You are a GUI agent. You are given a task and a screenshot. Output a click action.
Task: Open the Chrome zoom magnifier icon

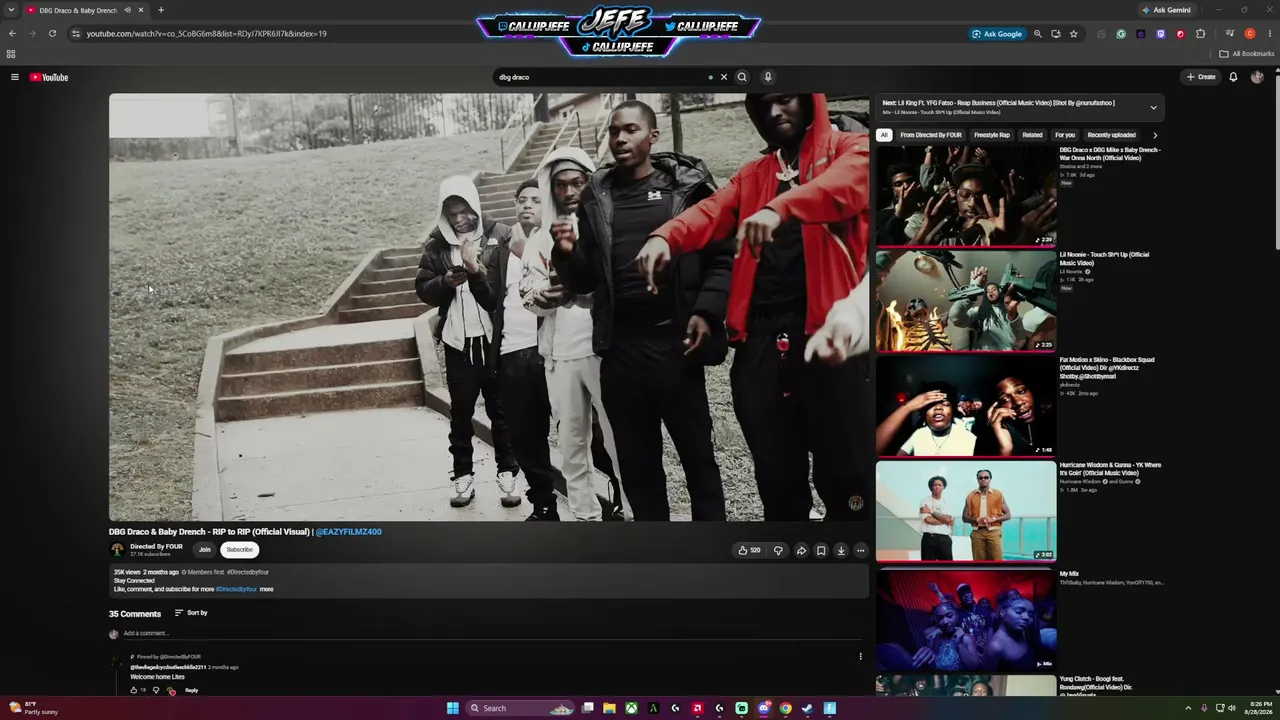tap(1038, 34)
